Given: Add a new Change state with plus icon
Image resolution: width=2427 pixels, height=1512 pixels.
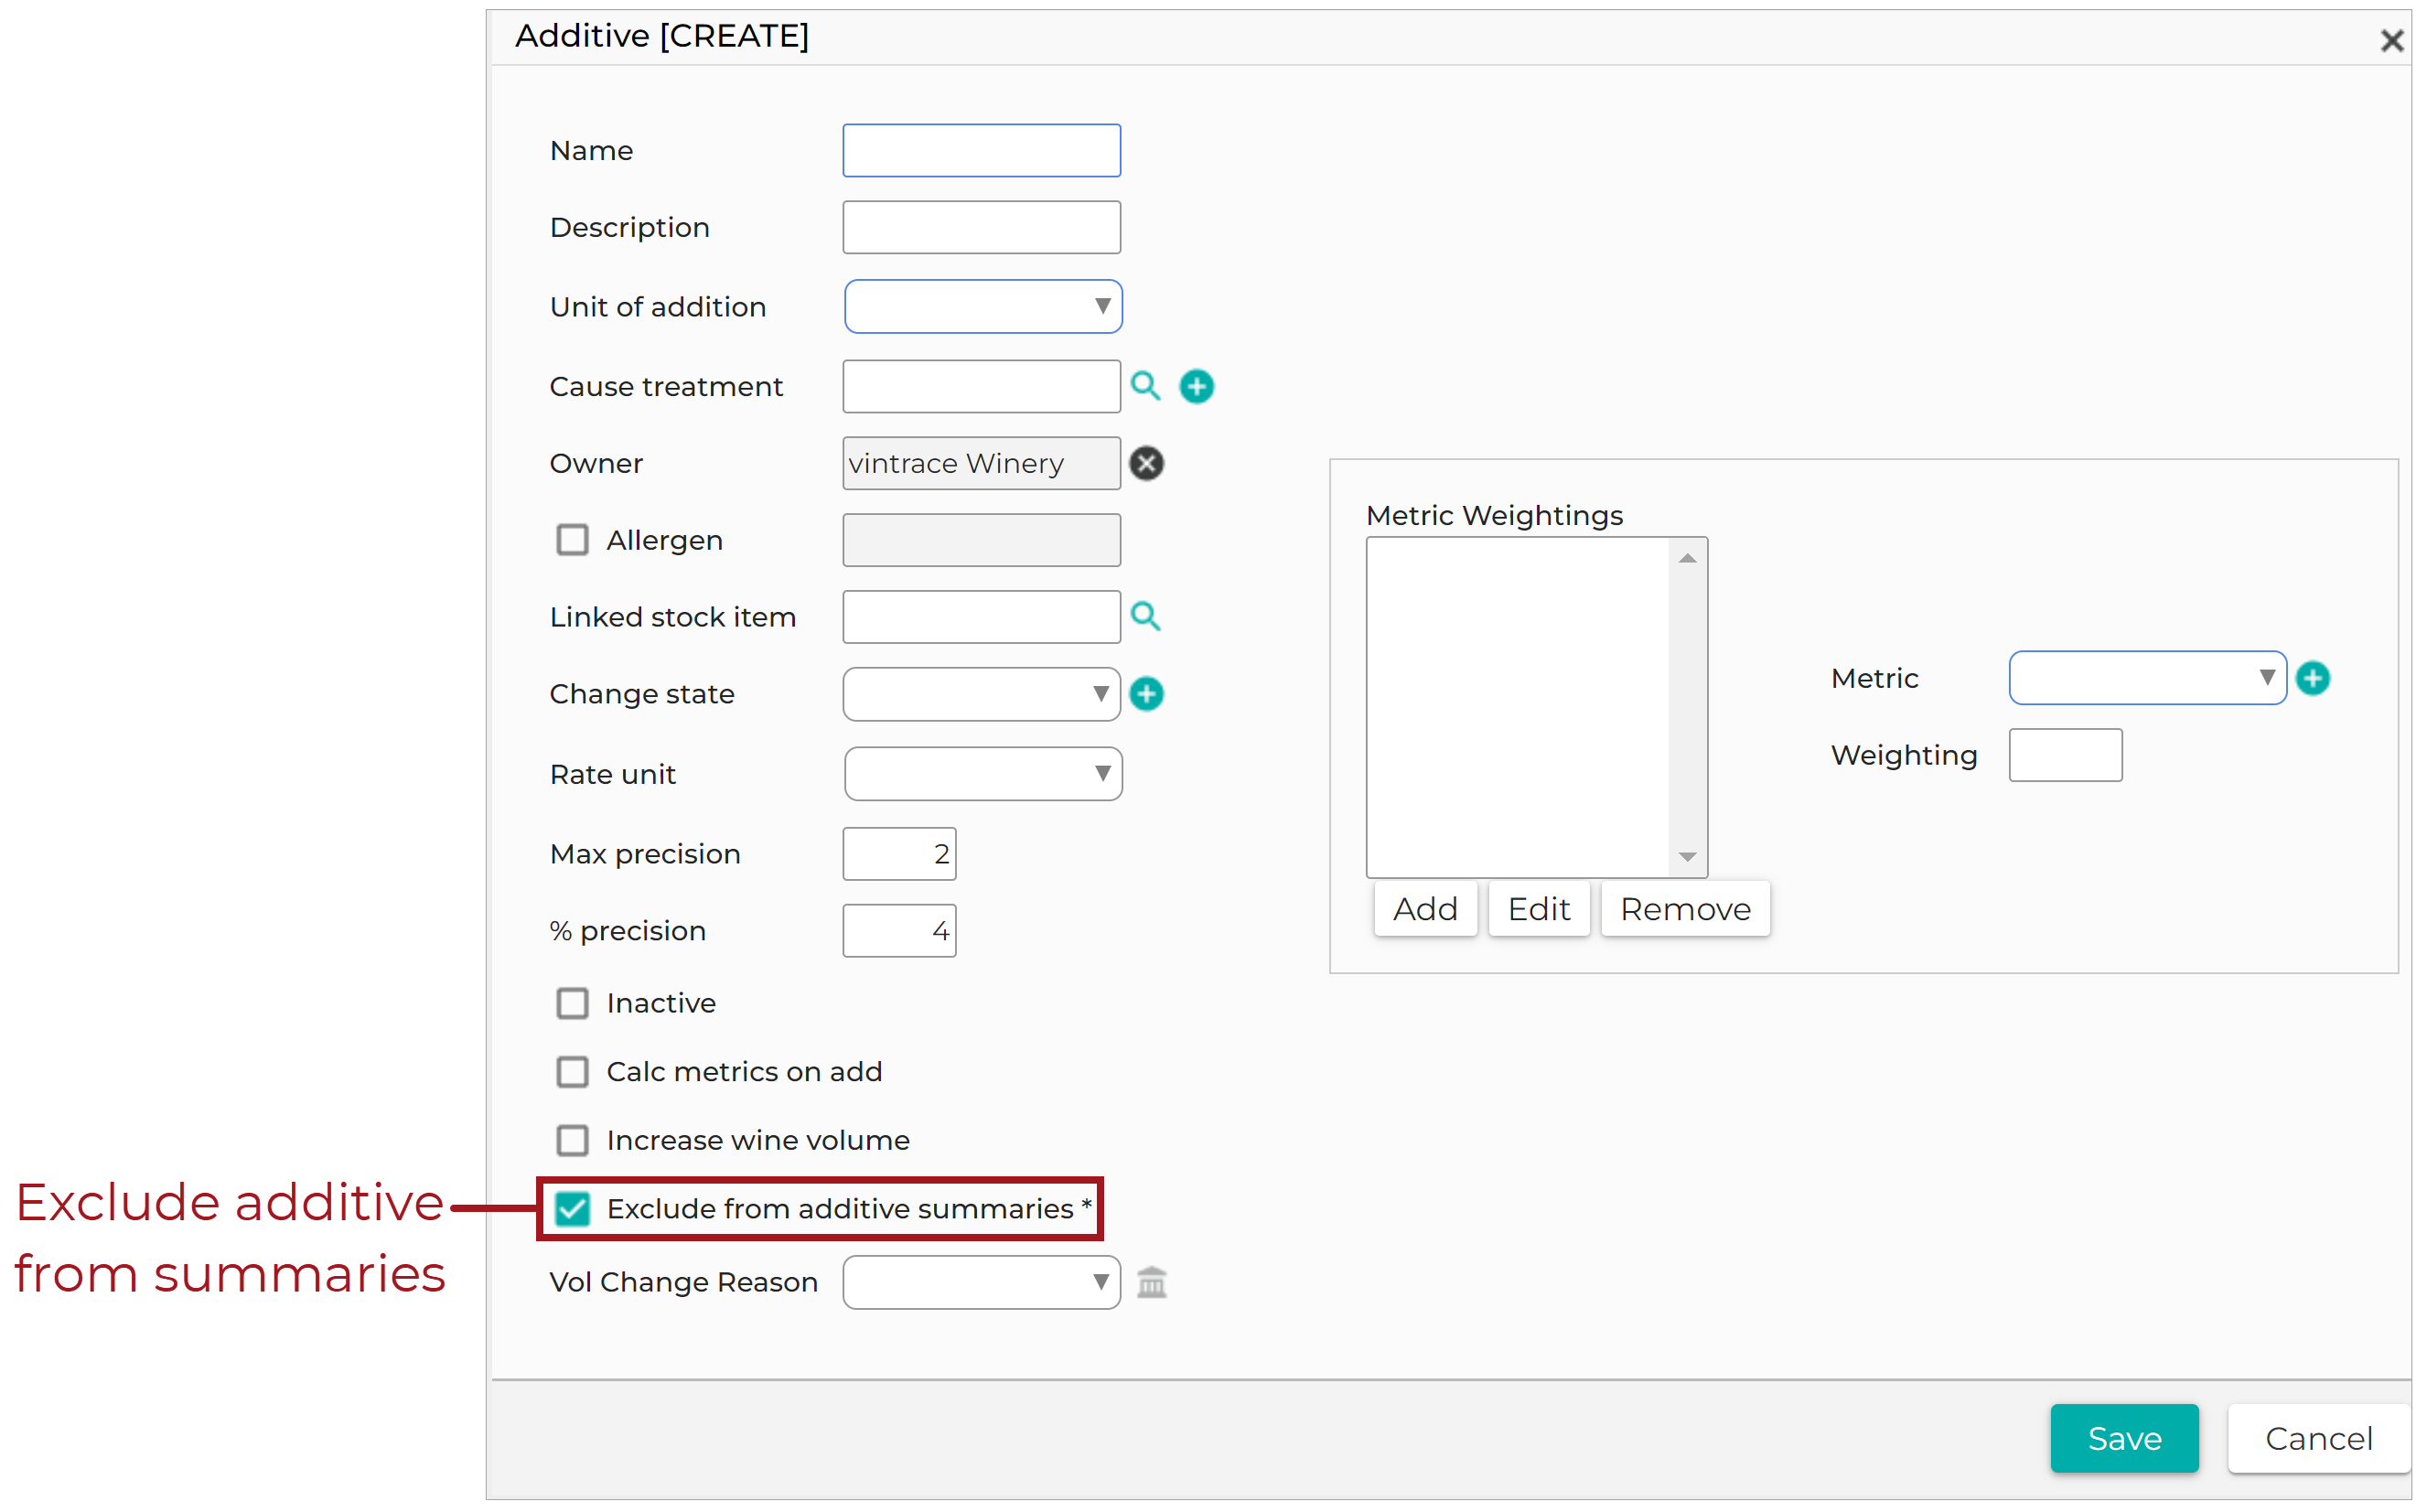Looking at the screenshot, I should (1146, 694).
